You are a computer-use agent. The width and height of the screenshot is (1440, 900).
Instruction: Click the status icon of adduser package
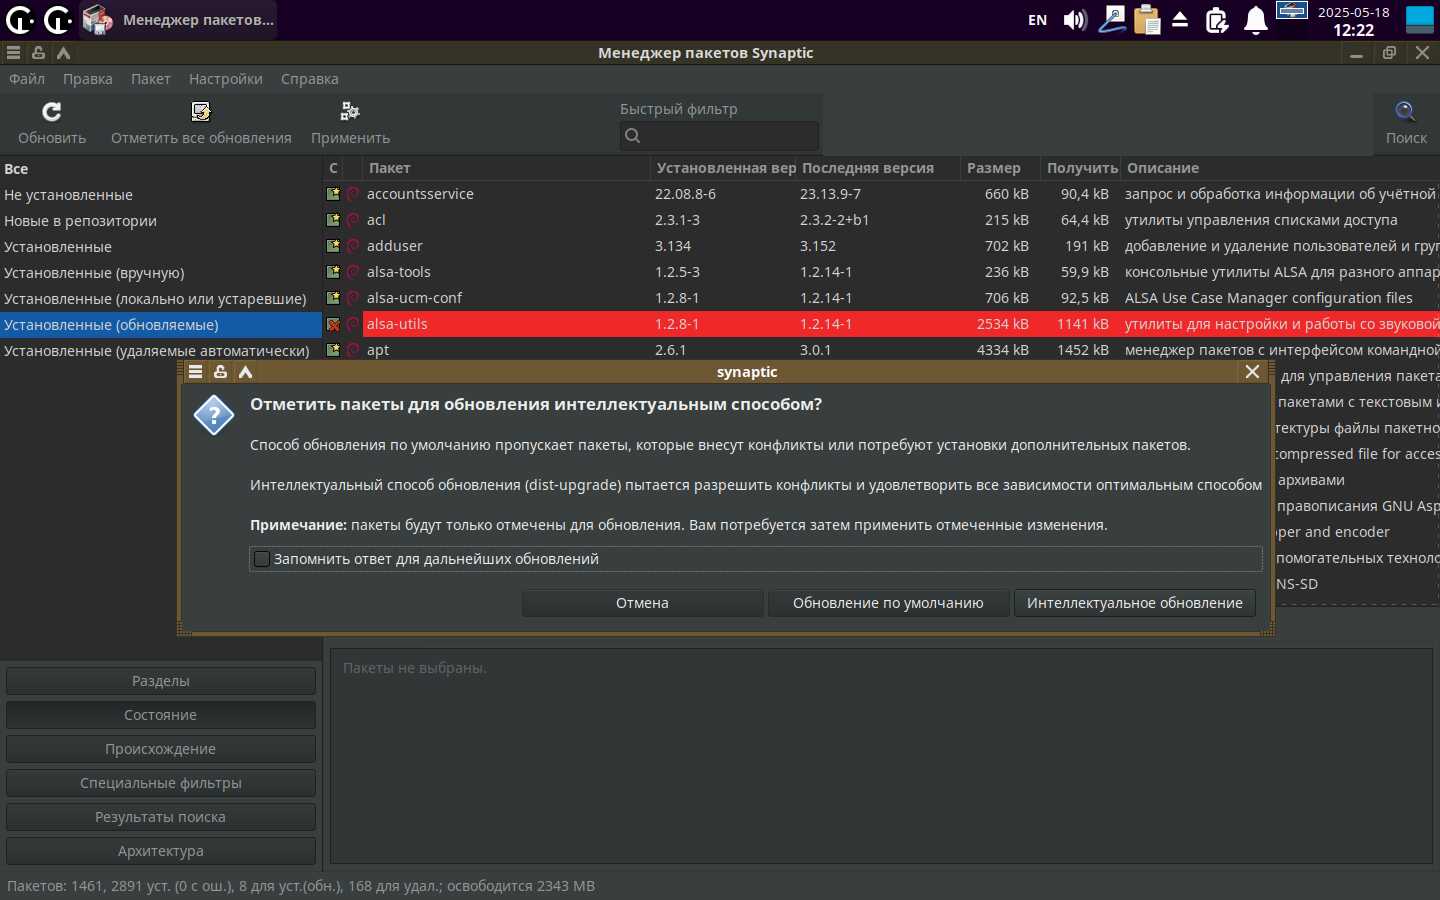point(333,246)
